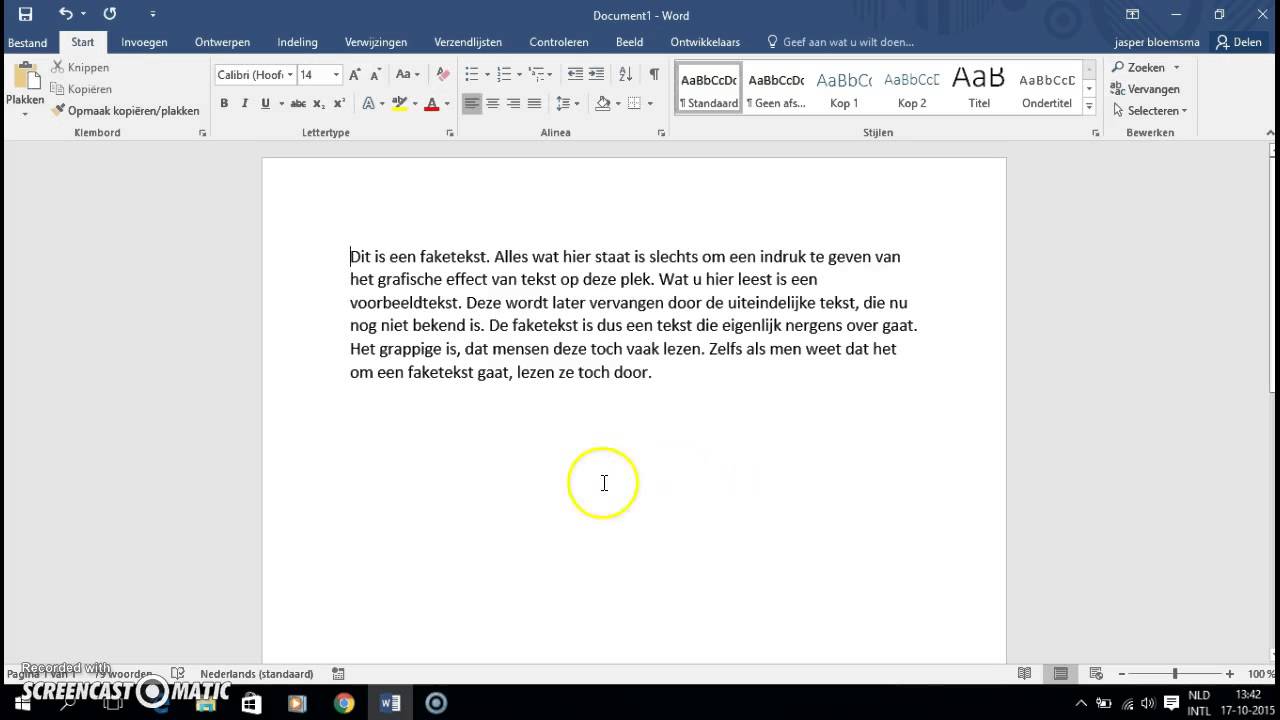Screen dimensions: 1280x720
Task: Align text right
Action: pyautogui.click(x=514, y=103)
